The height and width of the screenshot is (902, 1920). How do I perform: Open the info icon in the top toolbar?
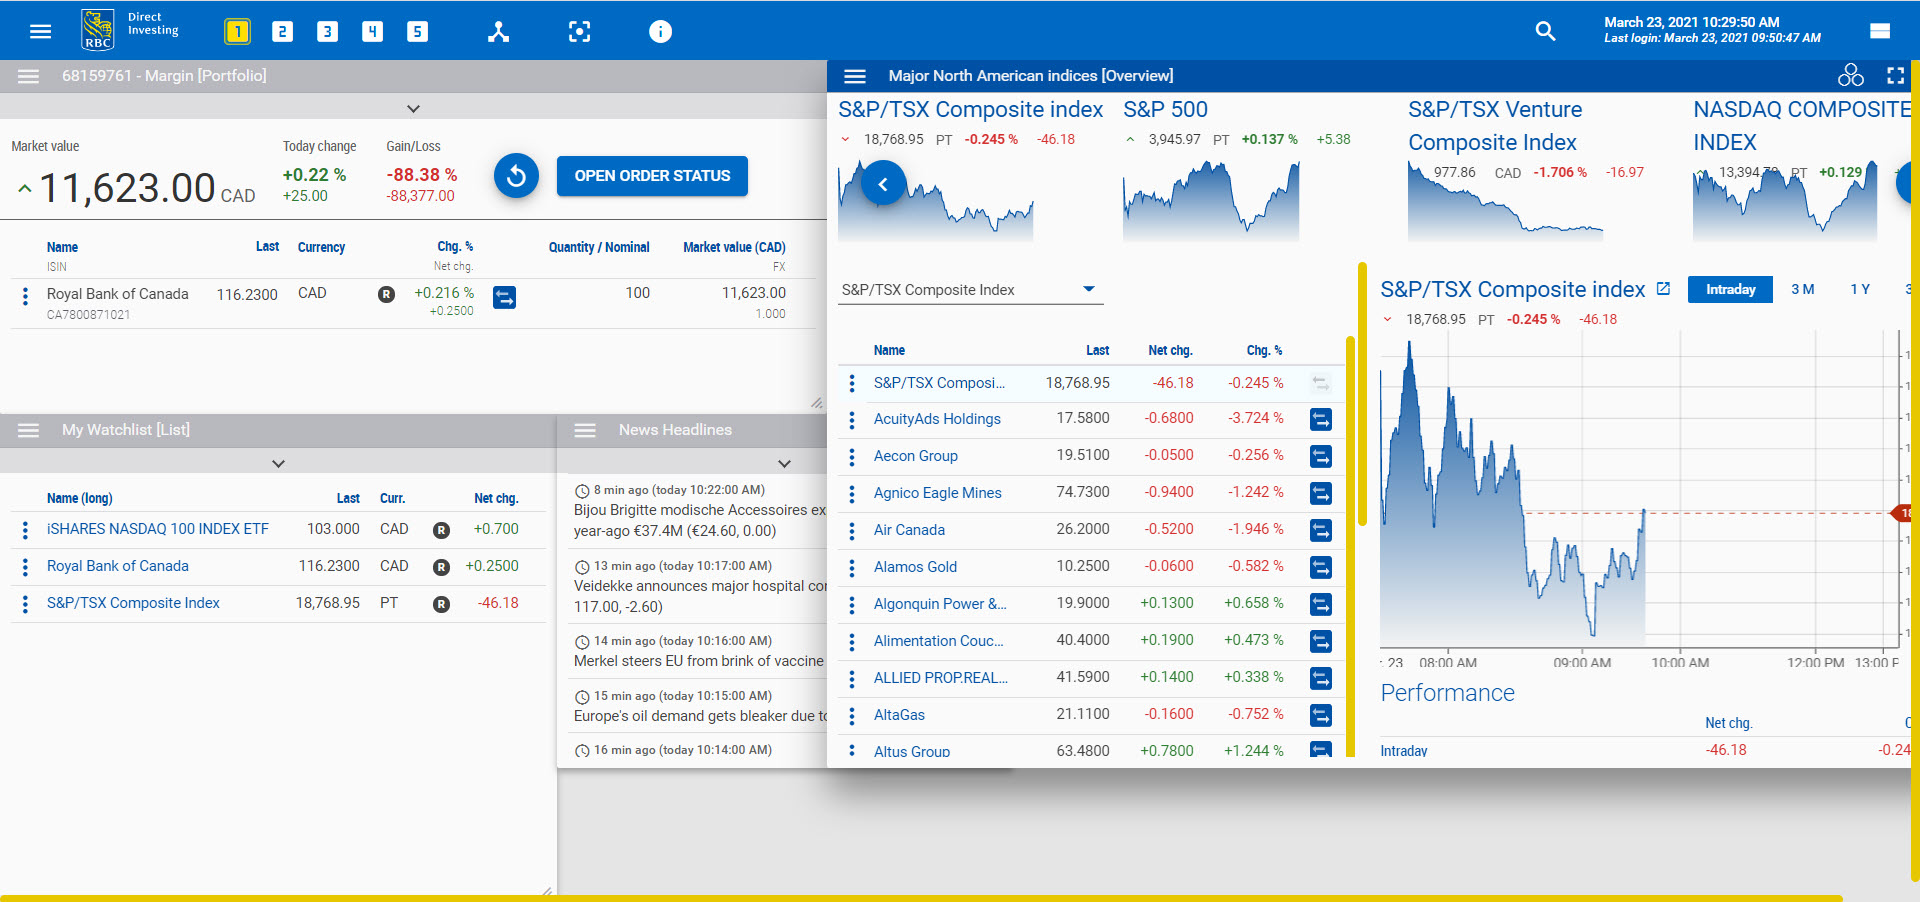660,31
